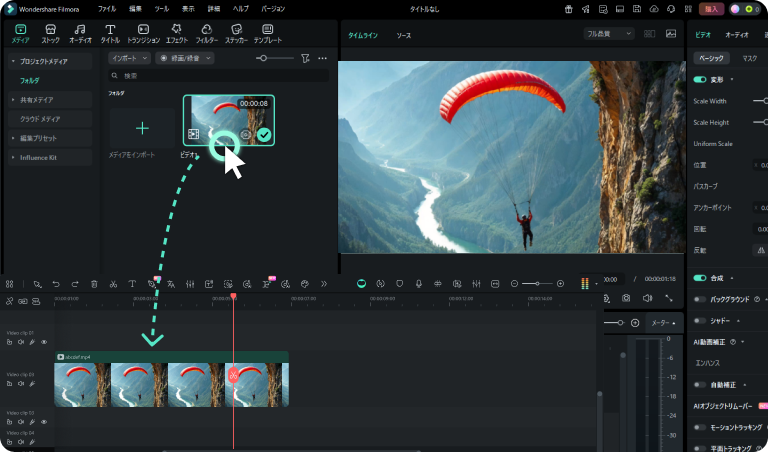Image resolution: width=768 pixels, height=452 pixels.
Task: Adjust the Scale Width slider
Action: tap(760, 101)
